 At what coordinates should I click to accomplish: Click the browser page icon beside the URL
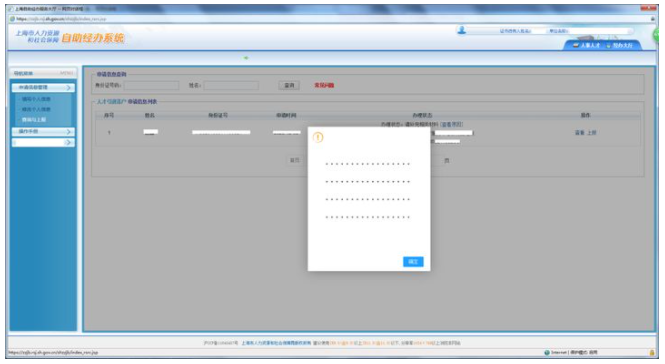tap(12, 19)
